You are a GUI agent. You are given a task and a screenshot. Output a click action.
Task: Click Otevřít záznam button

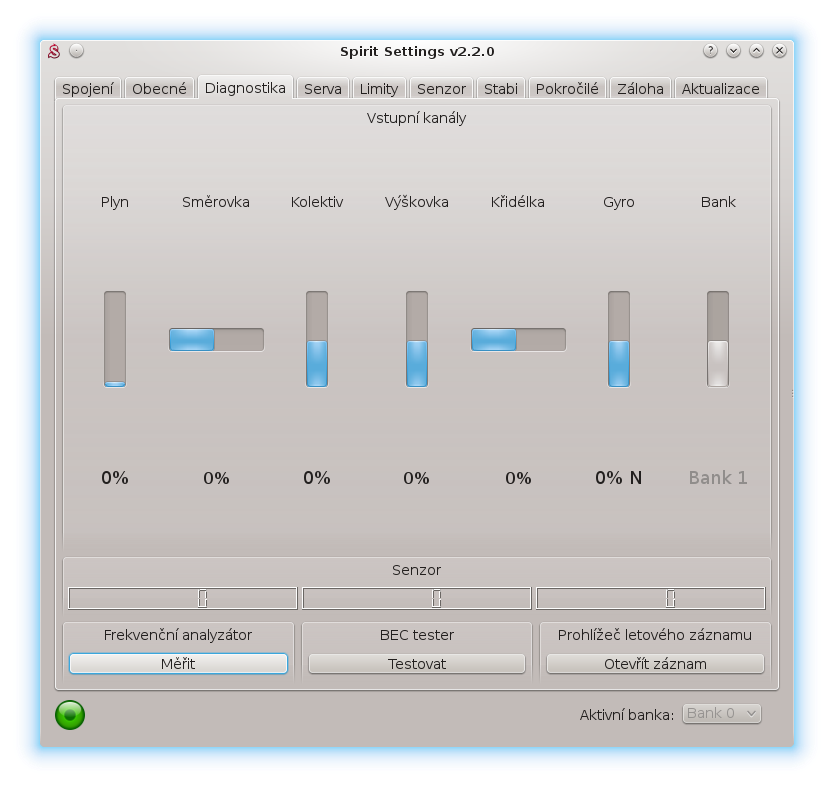(x=655, y=664)
